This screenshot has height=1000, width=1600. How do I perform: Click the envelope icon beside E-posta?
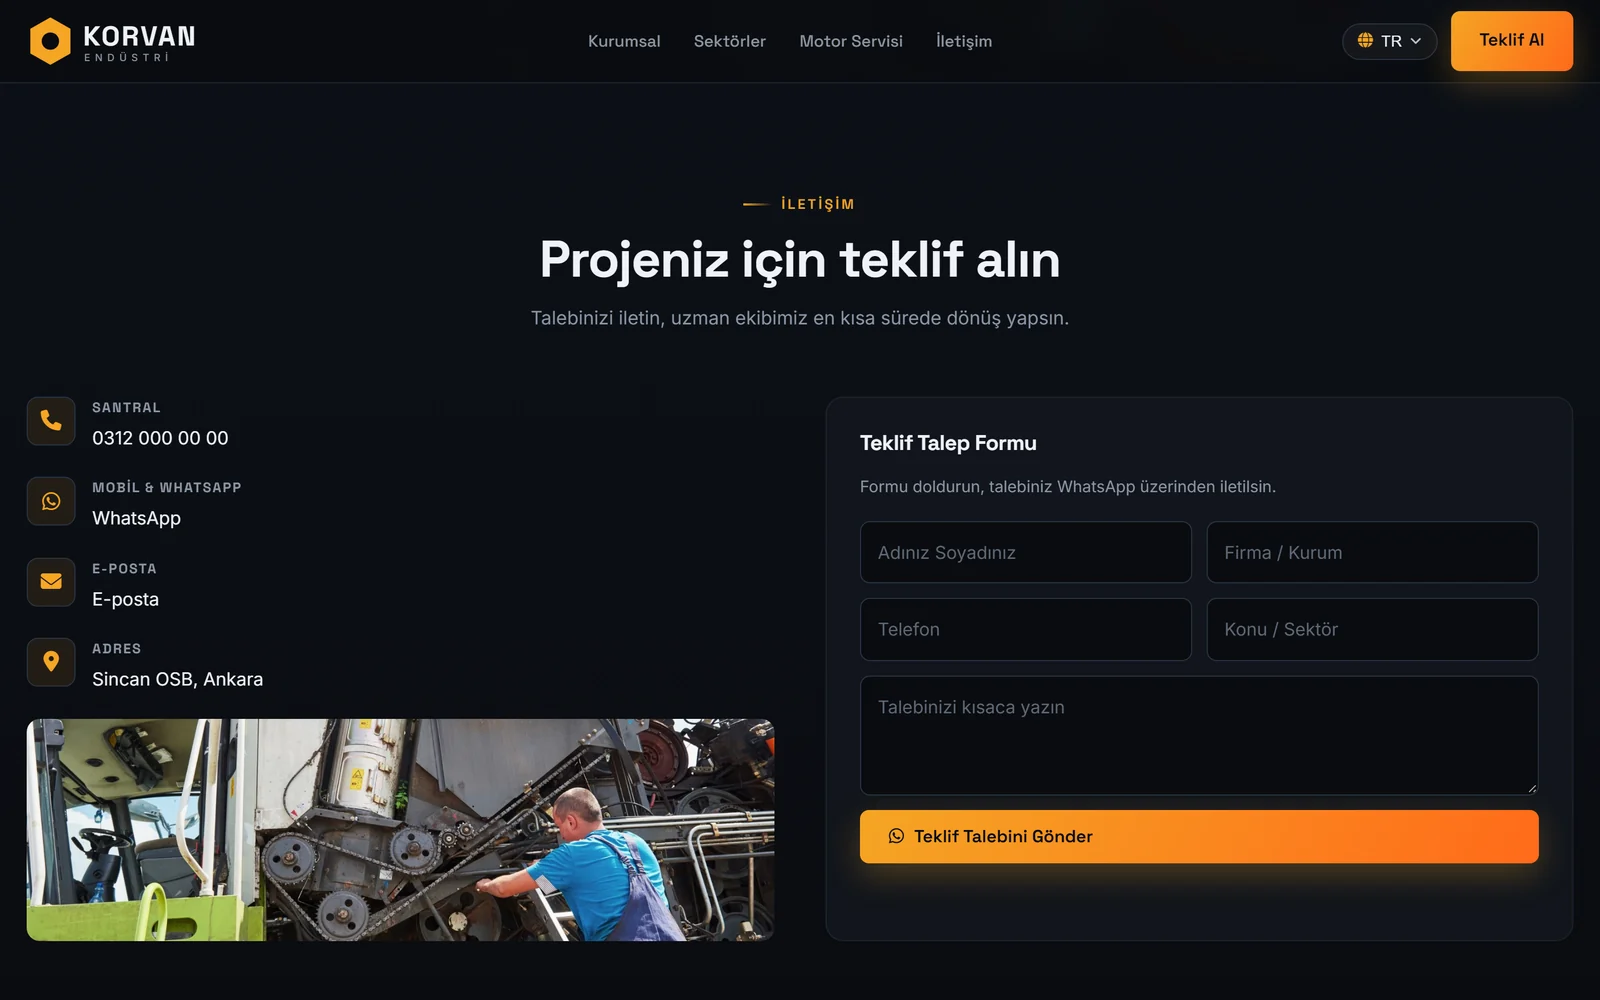(x=51, y=582)
